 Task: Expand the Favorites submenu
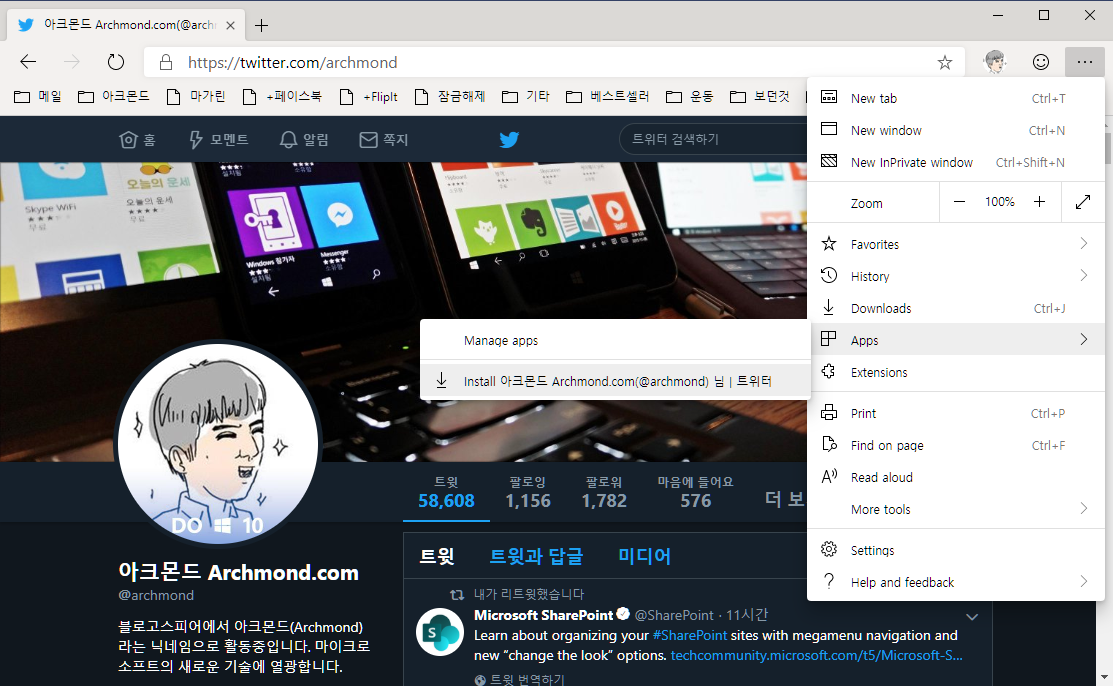coord(955,244)
